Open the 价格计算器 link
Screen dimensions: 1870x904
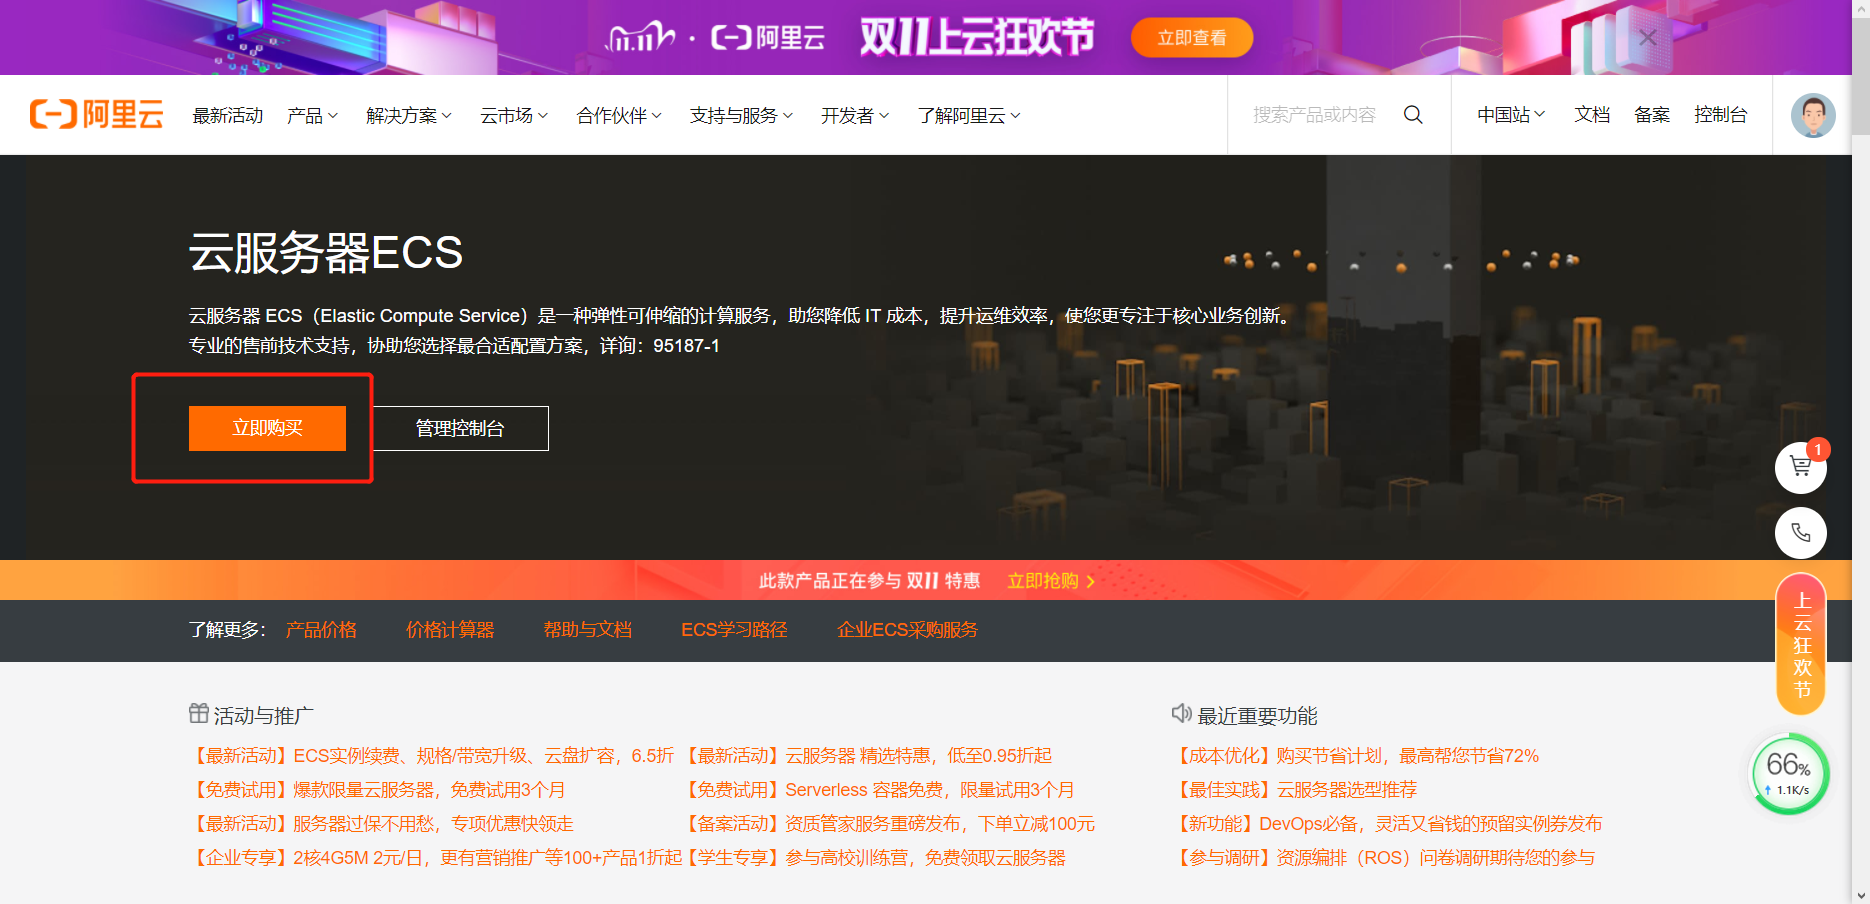[450, 630]
